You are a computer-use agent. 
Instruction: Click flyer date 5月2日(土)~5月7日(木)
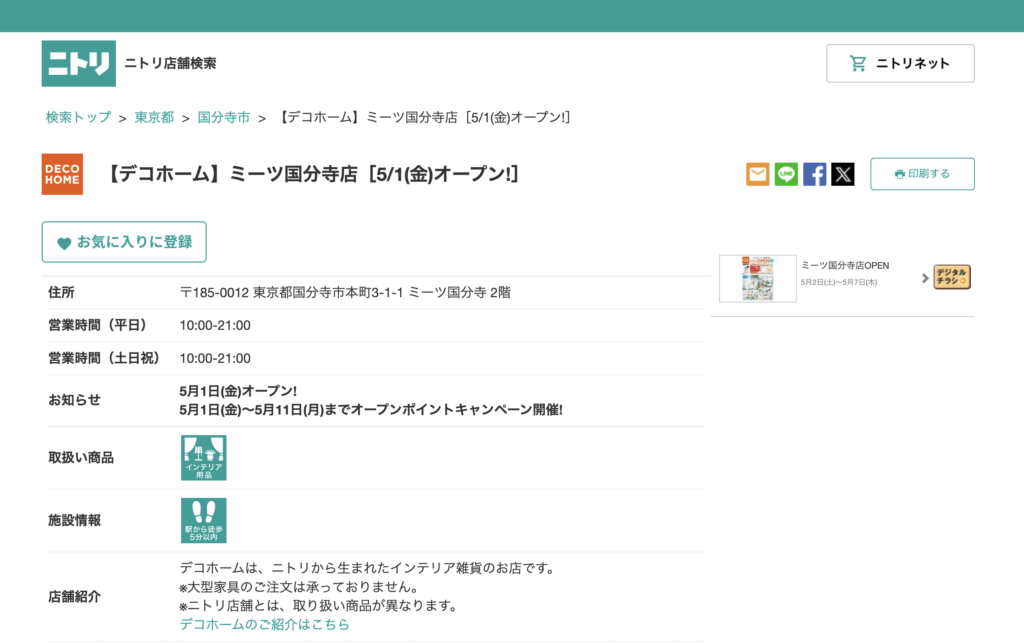coord(839,282)
